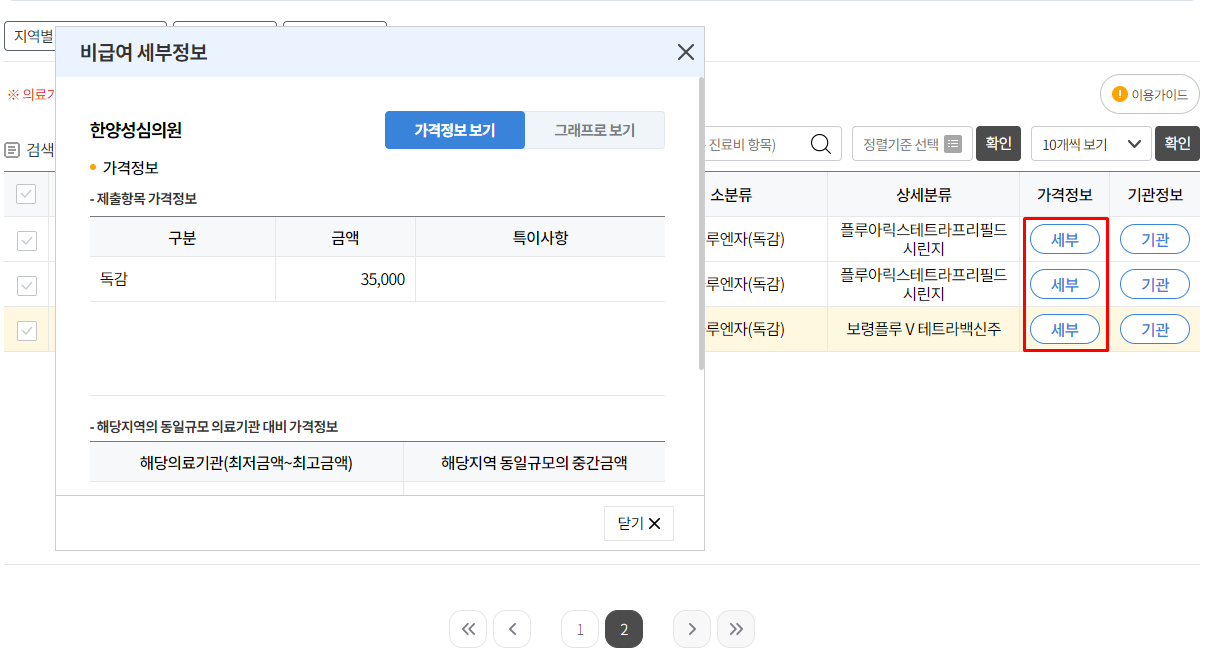Select page 1 in pagination

[580, 629]
